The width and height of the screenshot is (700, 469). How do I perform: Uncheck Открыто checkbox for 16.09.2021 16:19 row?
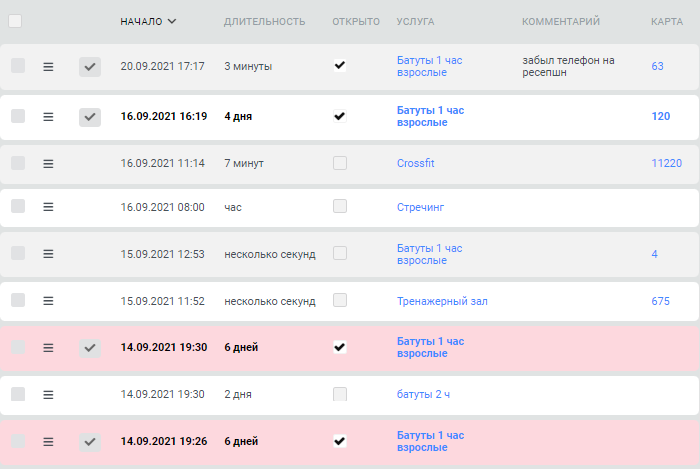pyautogui.click(x=340, y=116)
